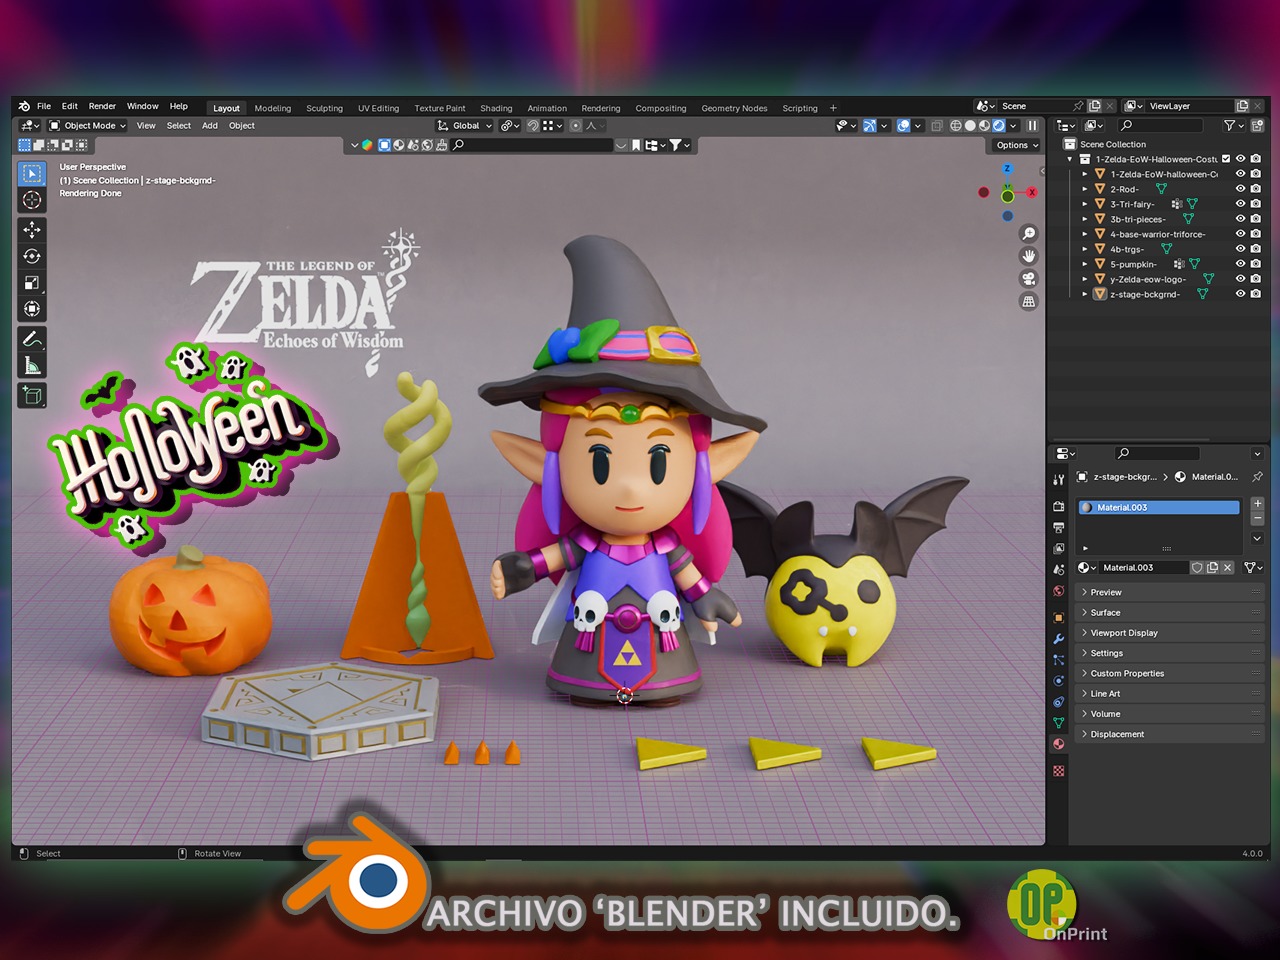Hide z-stage-bckgrnd- with its eye icon
The width and height of the screenshot is (1280, 960).
click(1240, 294)
